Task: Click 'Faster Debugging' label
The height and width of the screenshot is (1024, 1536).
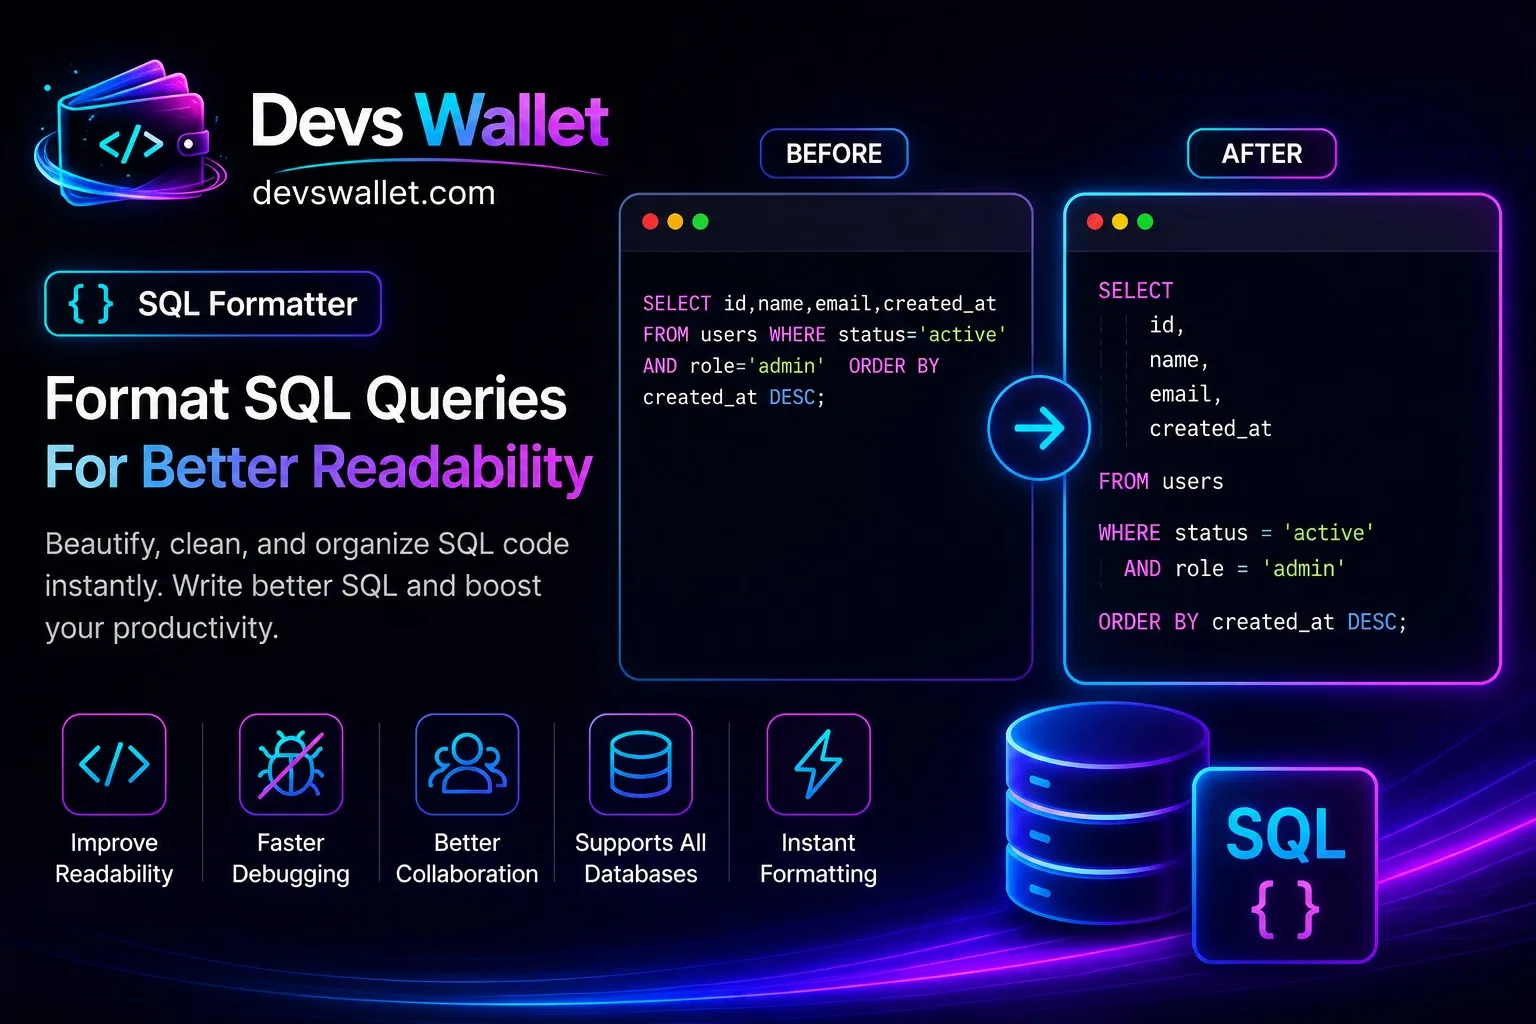Action: (x=291, y=858)
